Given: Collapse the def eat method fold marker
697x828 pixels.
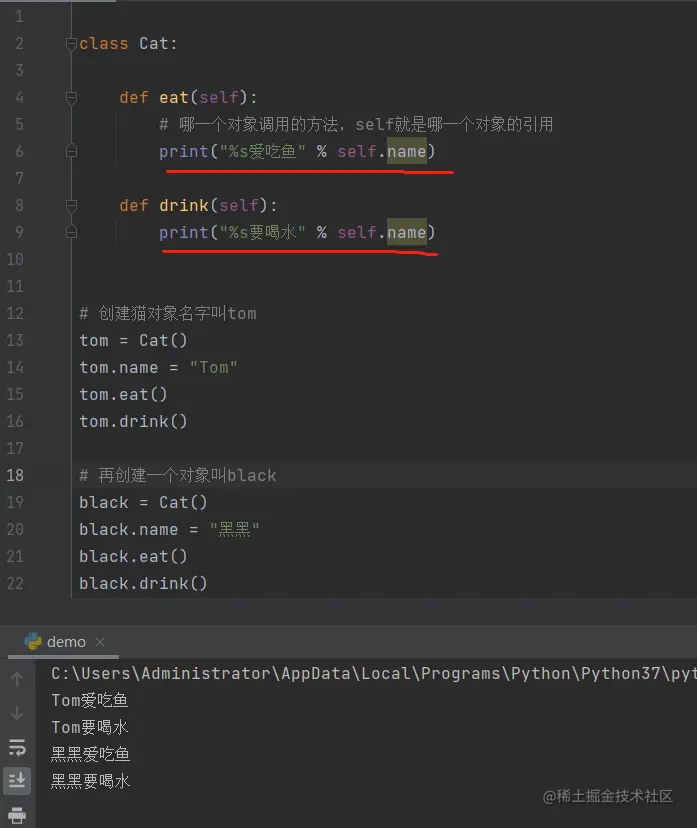Looking at the screenshot, I should (x=71, y=98).
